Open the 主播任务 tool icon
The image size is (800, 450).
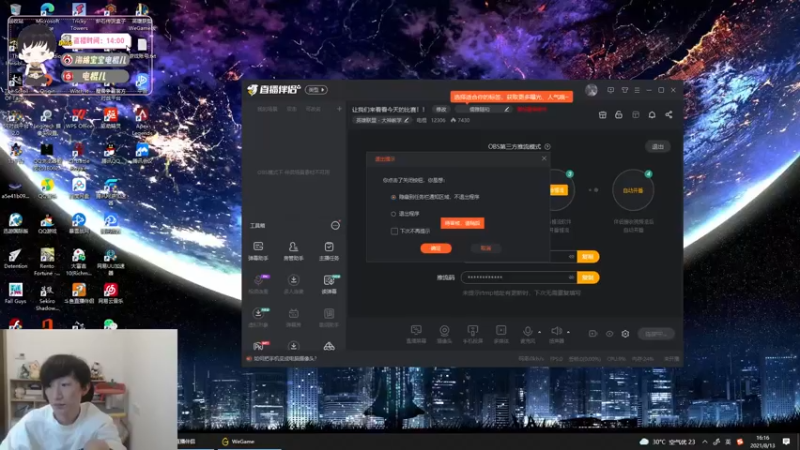coord(329,251)
